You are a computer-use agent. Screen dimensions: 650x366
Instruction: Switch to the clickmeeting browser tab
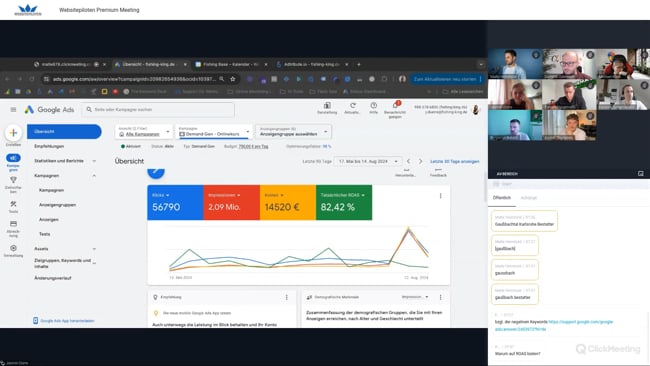pos(70,64)
